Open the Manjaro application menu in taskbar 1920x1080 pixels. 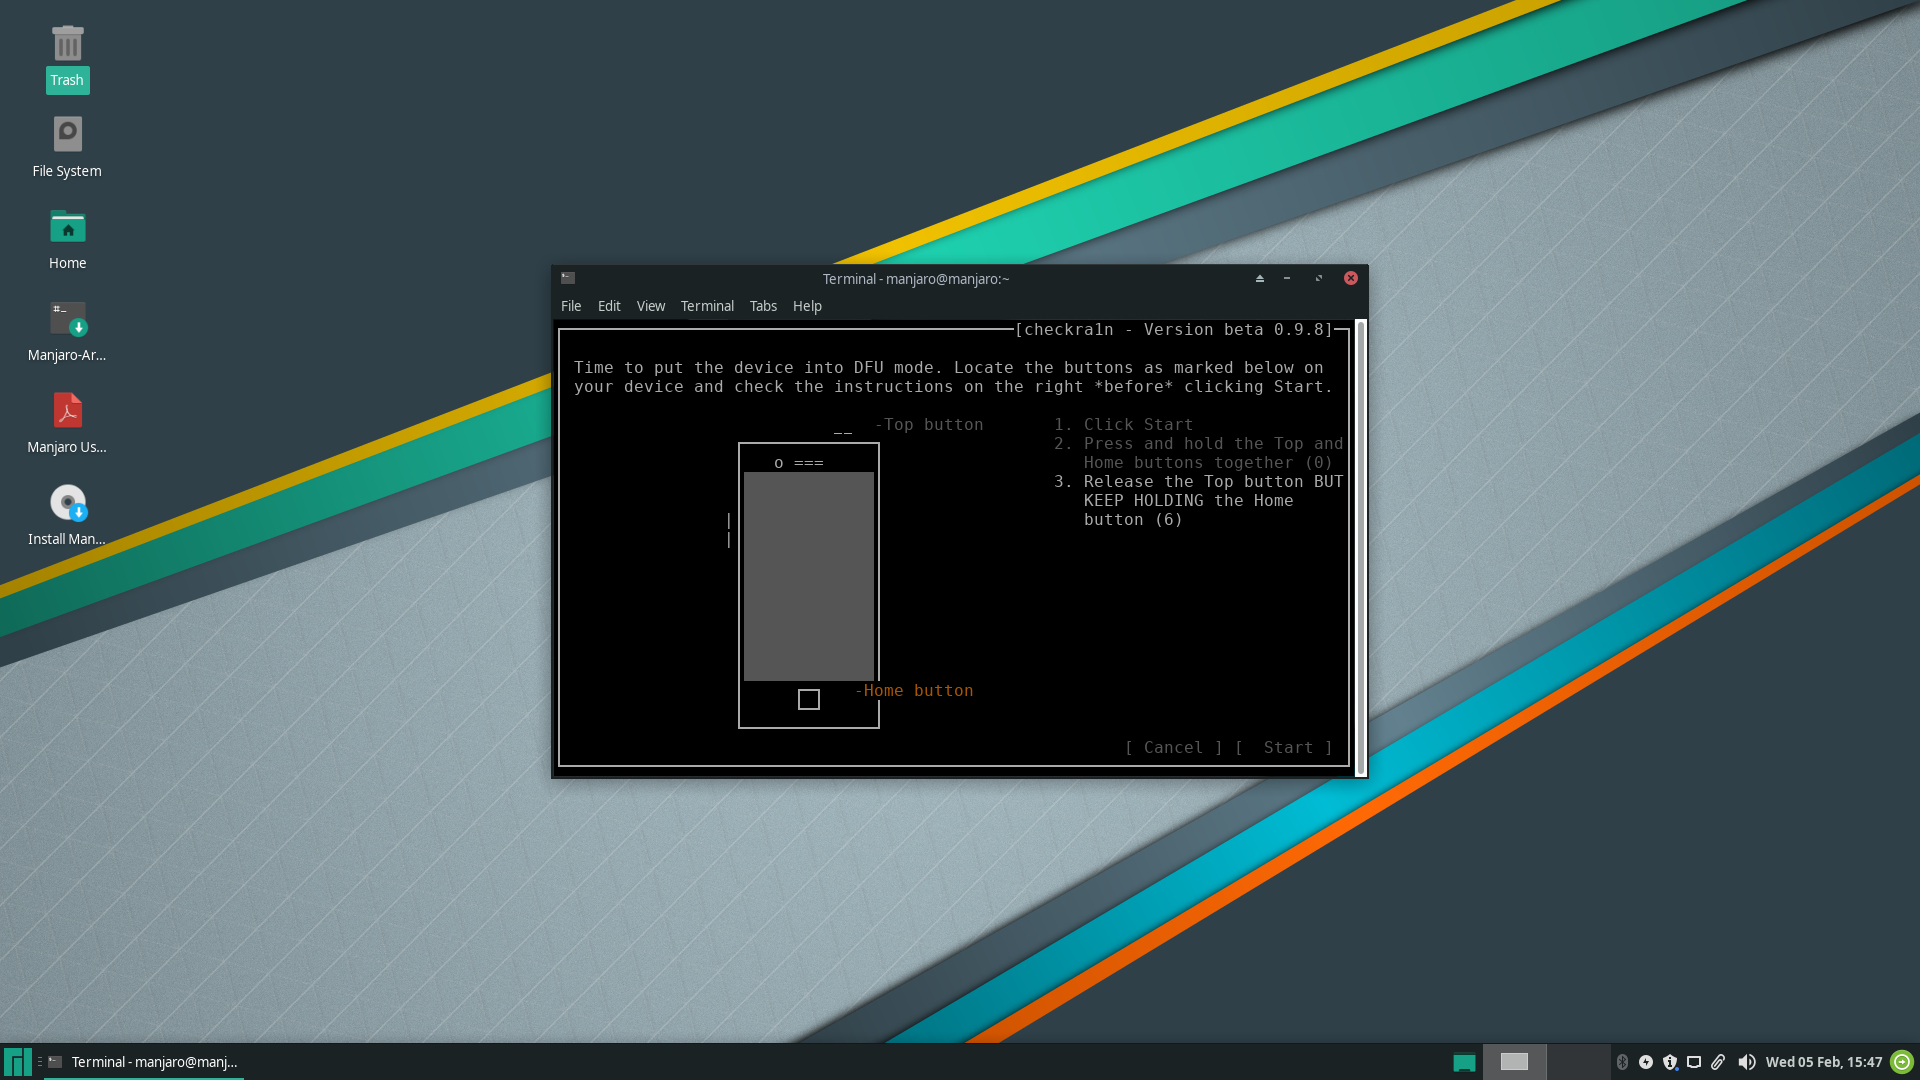(x=17, y=1062)
